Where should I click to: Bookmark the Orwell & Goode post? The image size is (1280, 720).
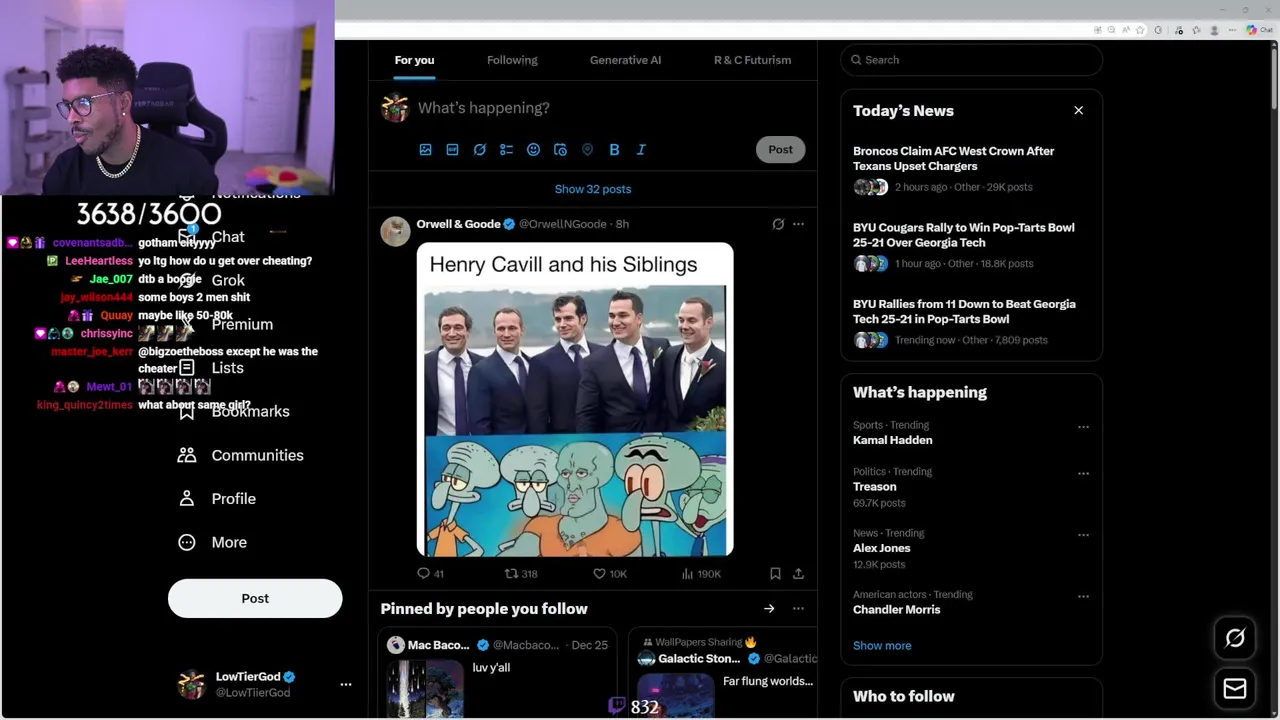coord(775,574)
